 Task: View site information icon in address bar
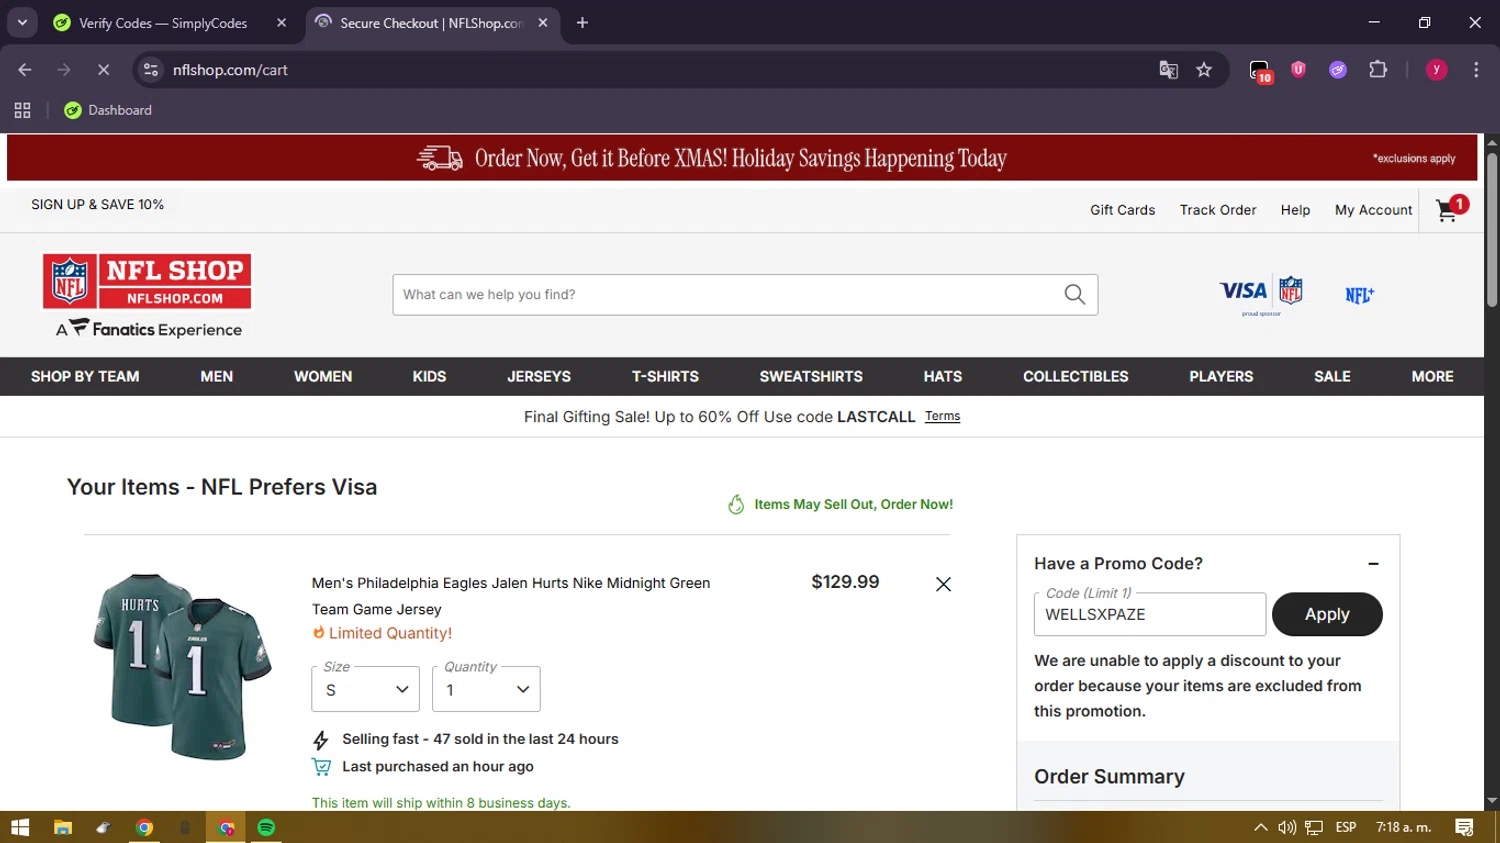point(151,70)
